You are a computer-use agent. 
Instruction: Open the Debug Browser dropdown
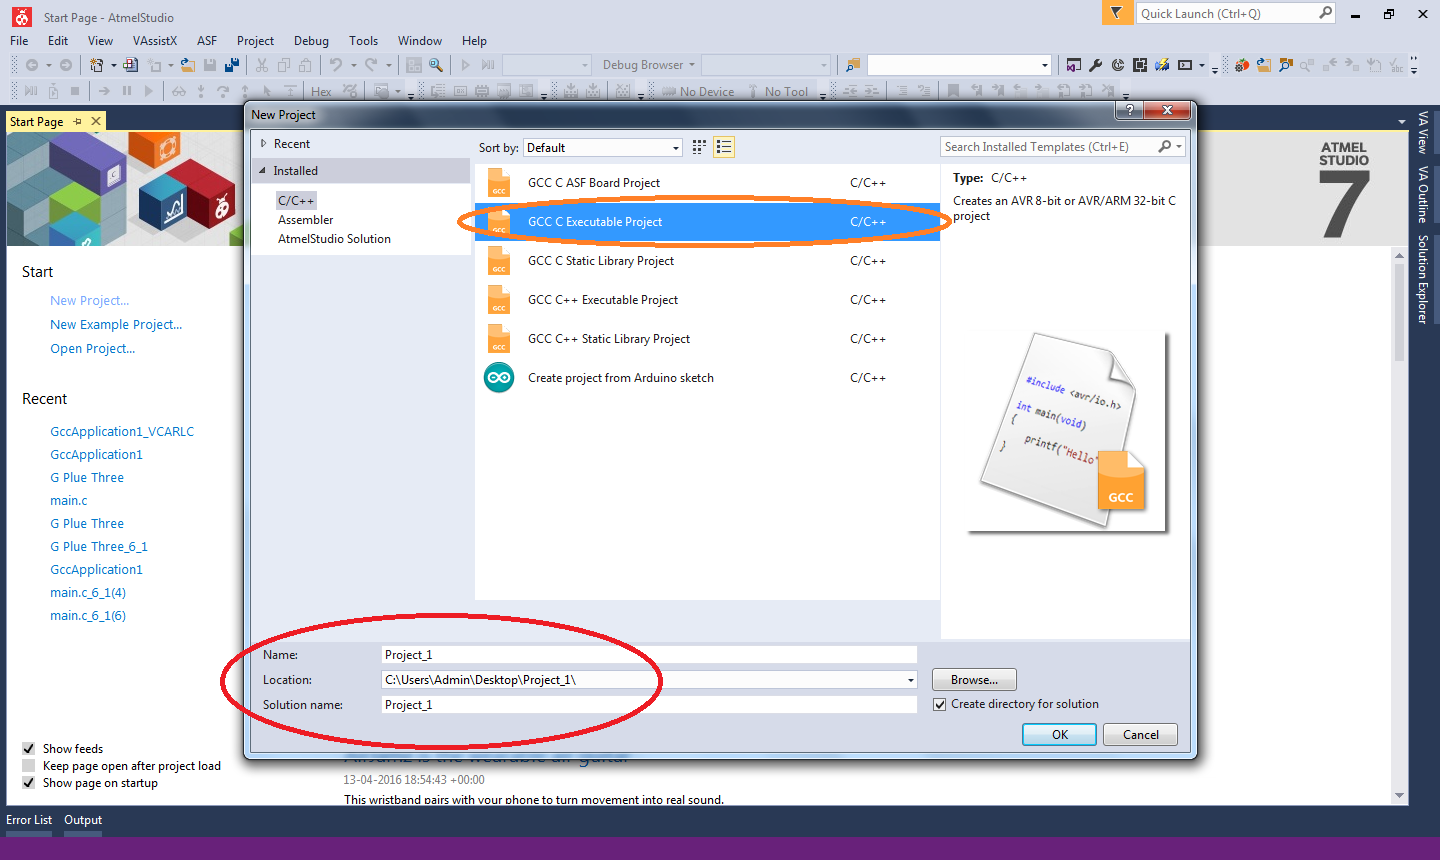coord(648,65)
